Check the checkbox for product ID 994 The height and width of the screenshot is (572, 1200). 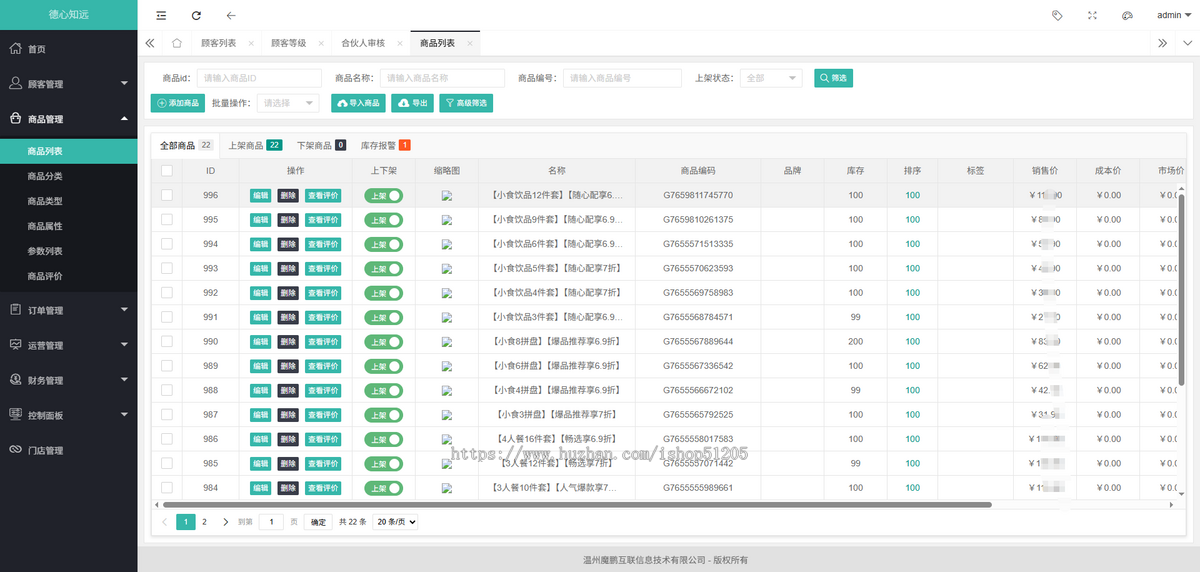(167, 244)
